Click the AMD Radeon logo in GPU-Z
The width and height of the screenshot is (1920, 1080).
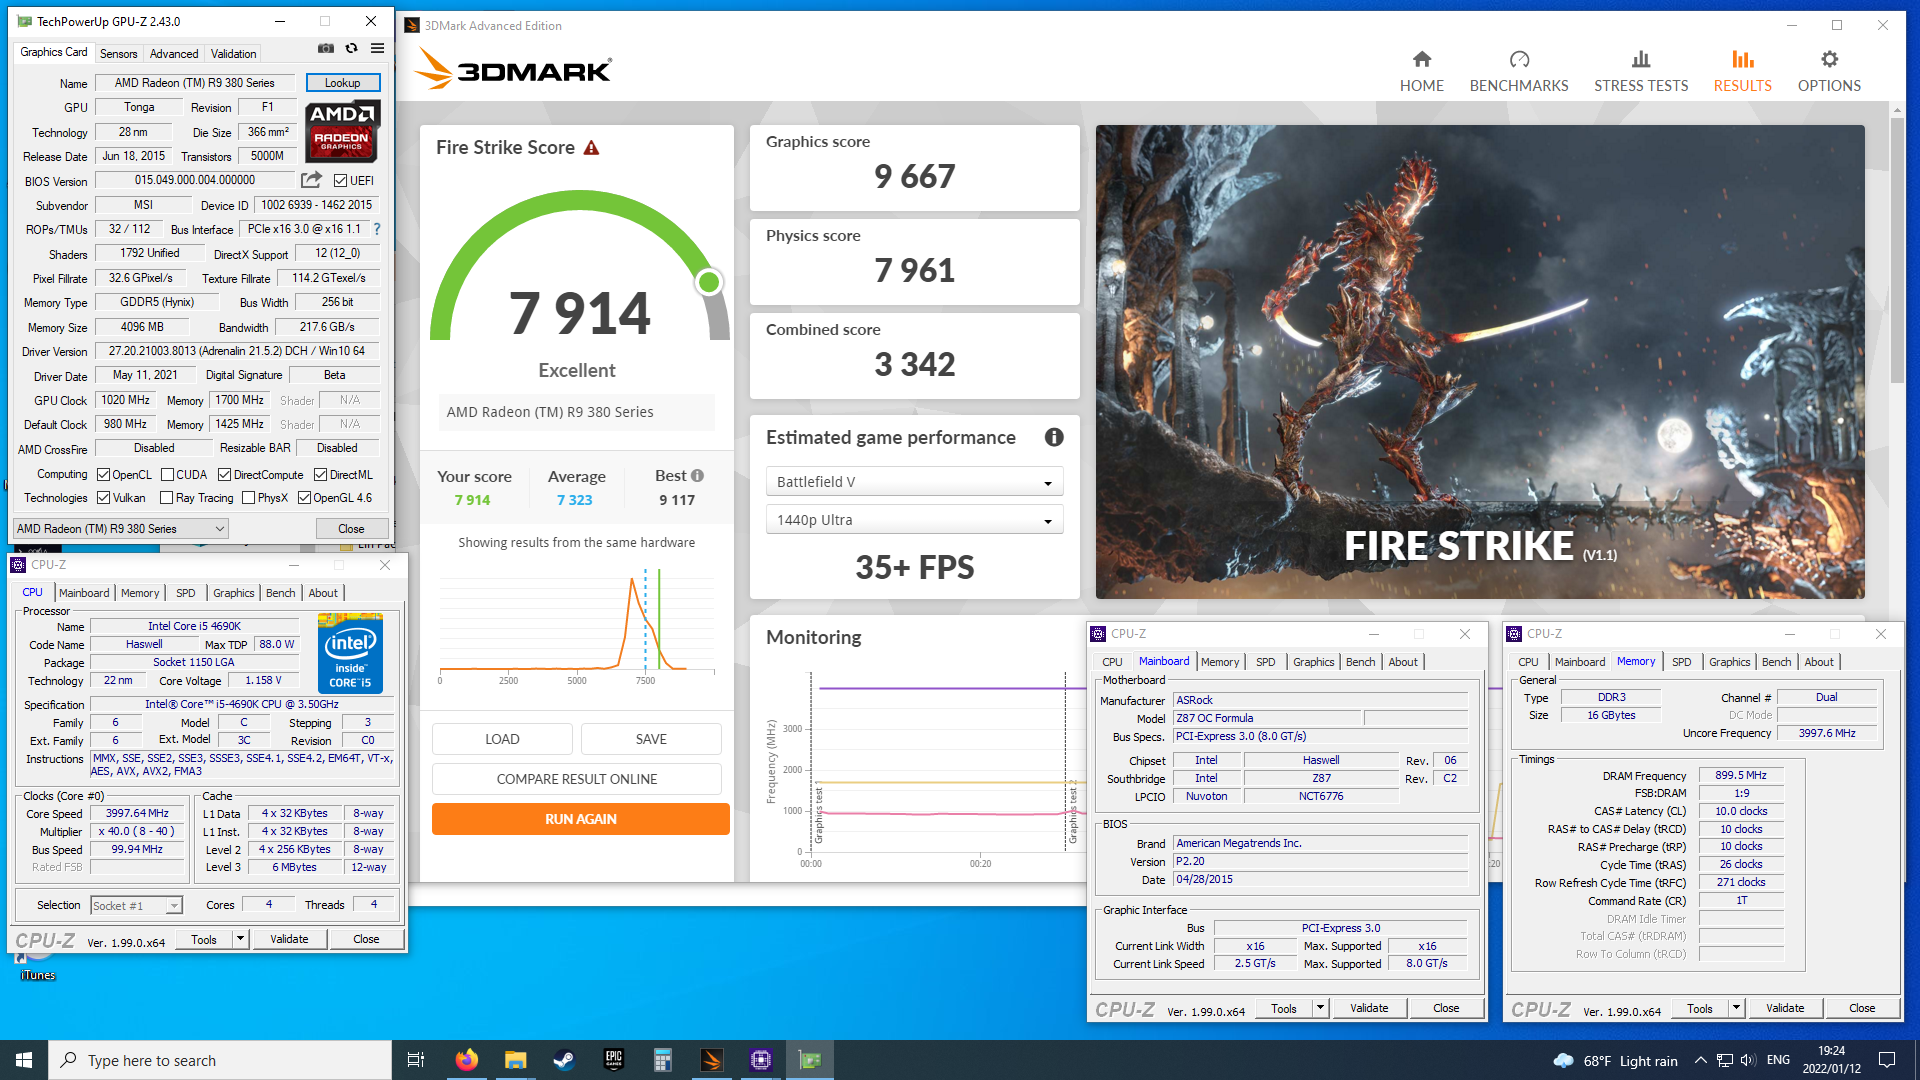pos(341,131)
